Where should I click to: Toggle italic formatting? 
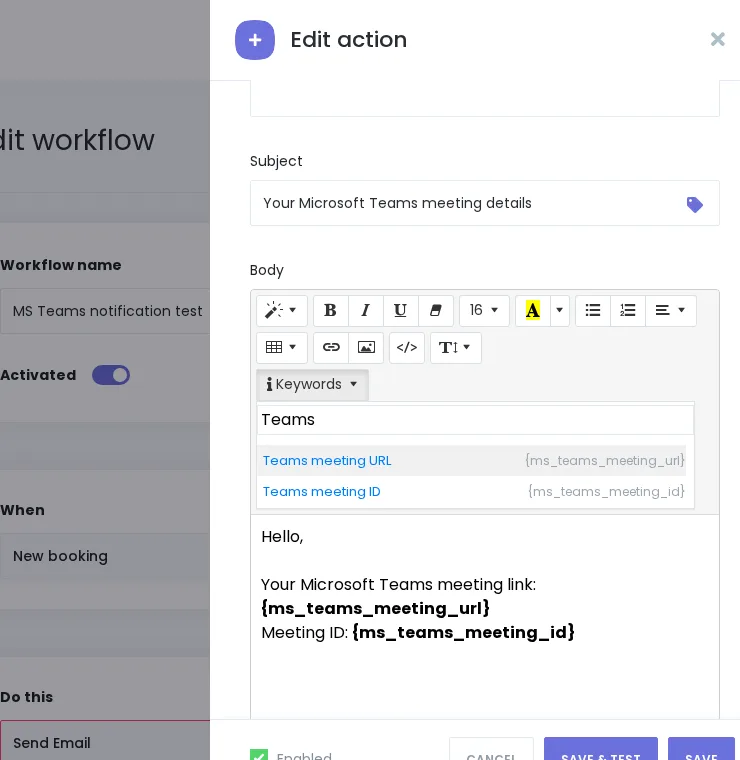(365, 310)
